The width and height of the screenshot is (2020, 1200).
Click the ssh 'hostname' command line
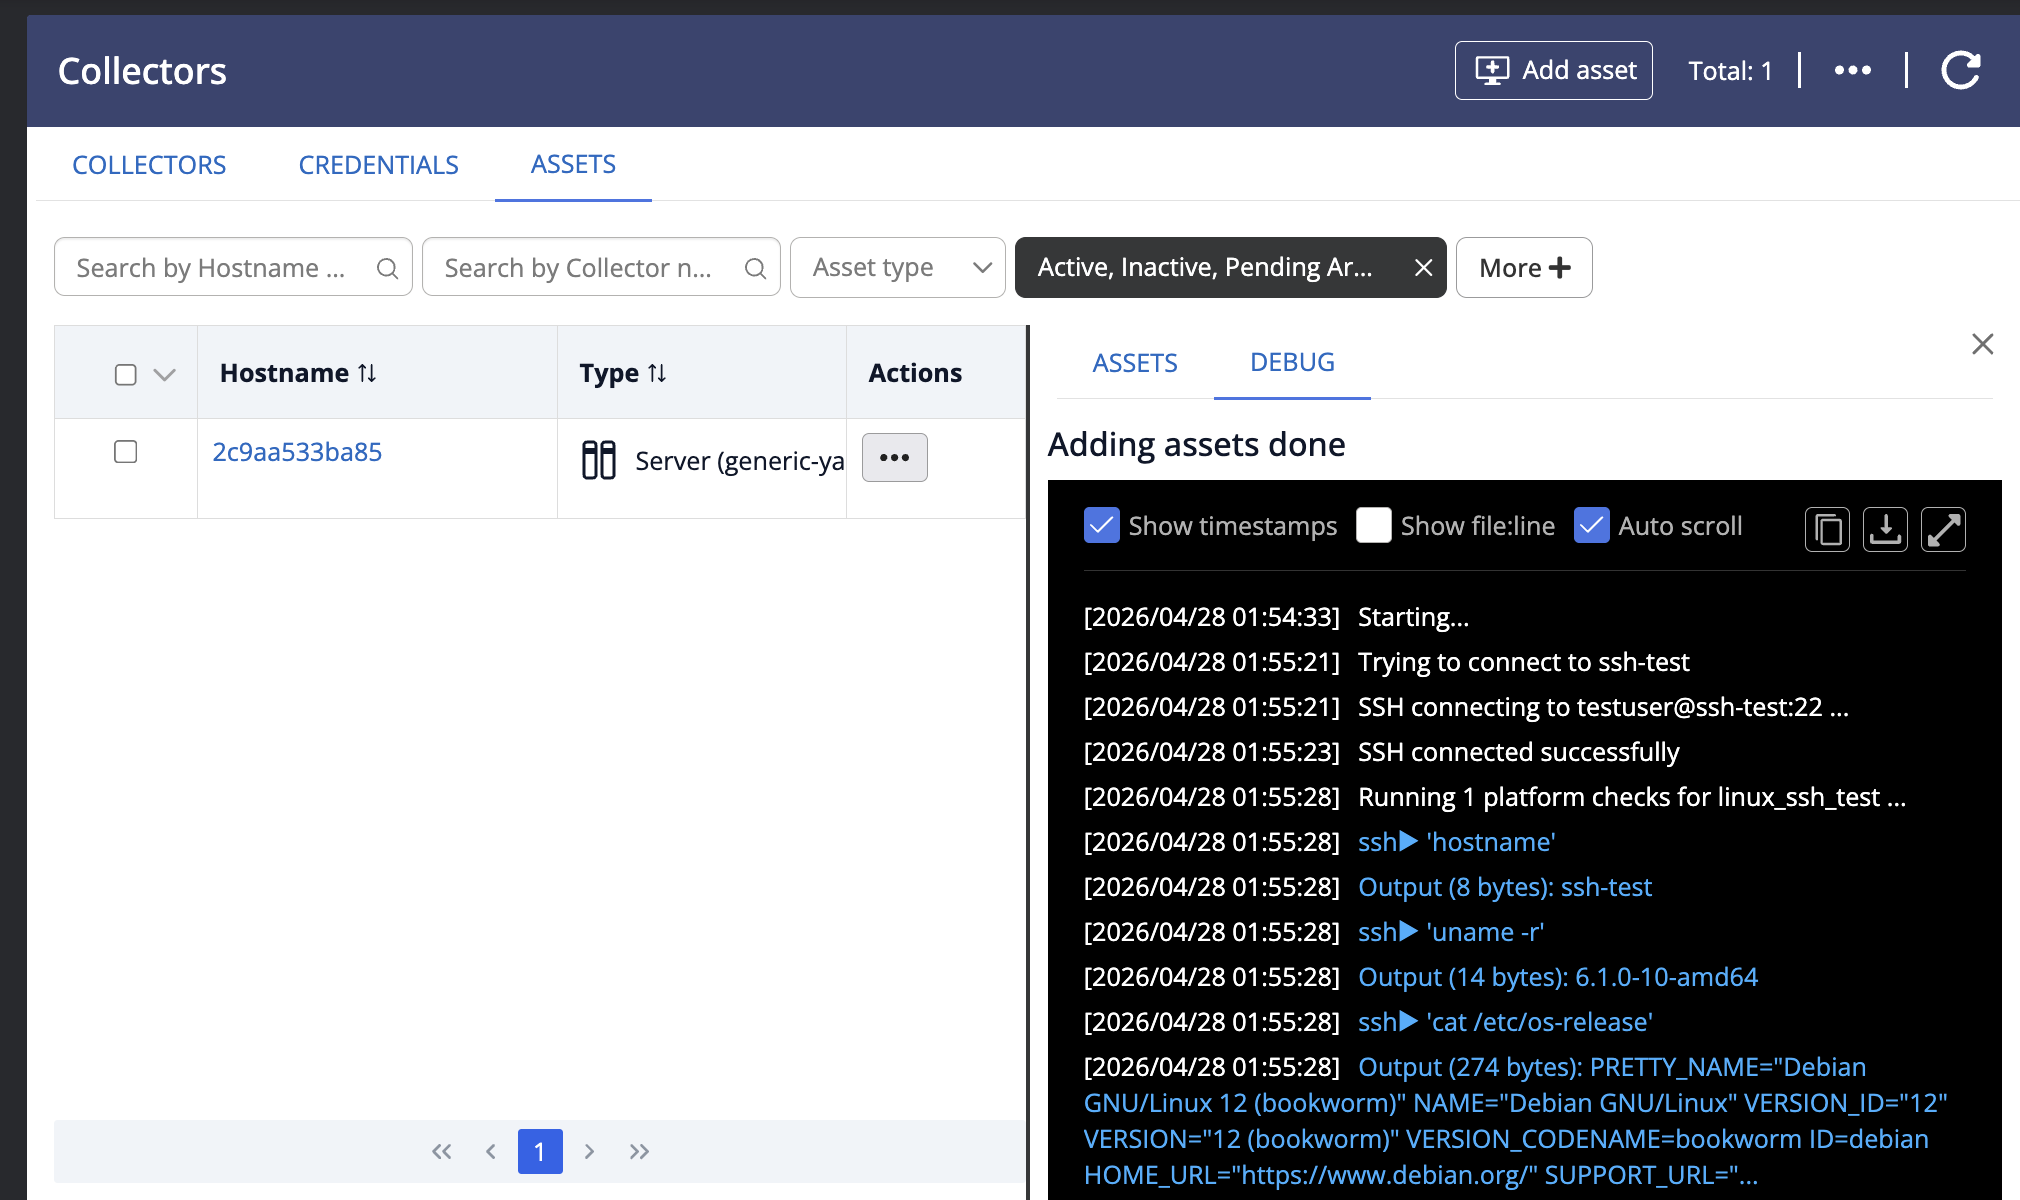pos(1456,842)
